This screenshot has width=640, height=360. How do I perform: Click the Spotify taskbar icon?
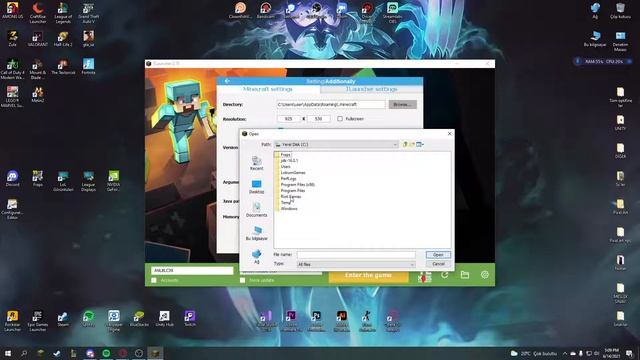[x=106, y=353]
